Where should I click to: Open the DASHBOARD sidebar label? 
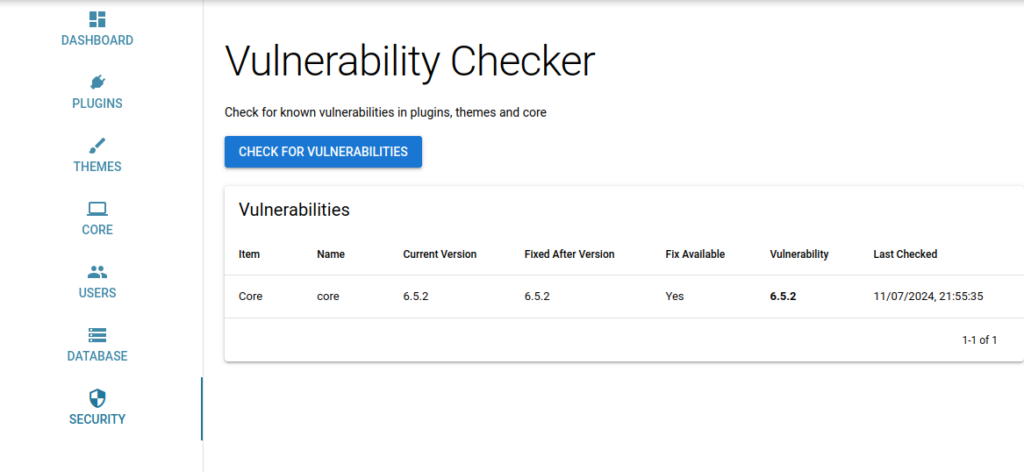pos(97,40)
